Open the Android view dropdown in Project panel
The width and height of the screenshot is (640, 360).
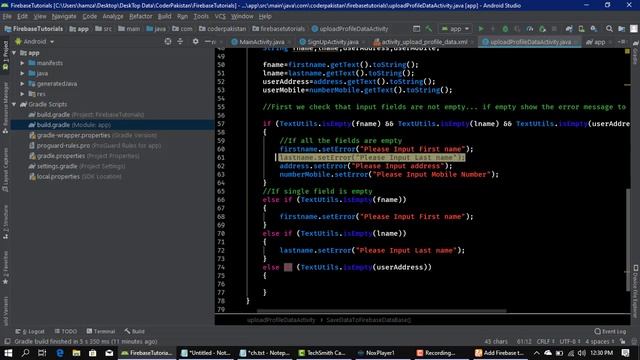pyautogui.click(x=35, y=41)
